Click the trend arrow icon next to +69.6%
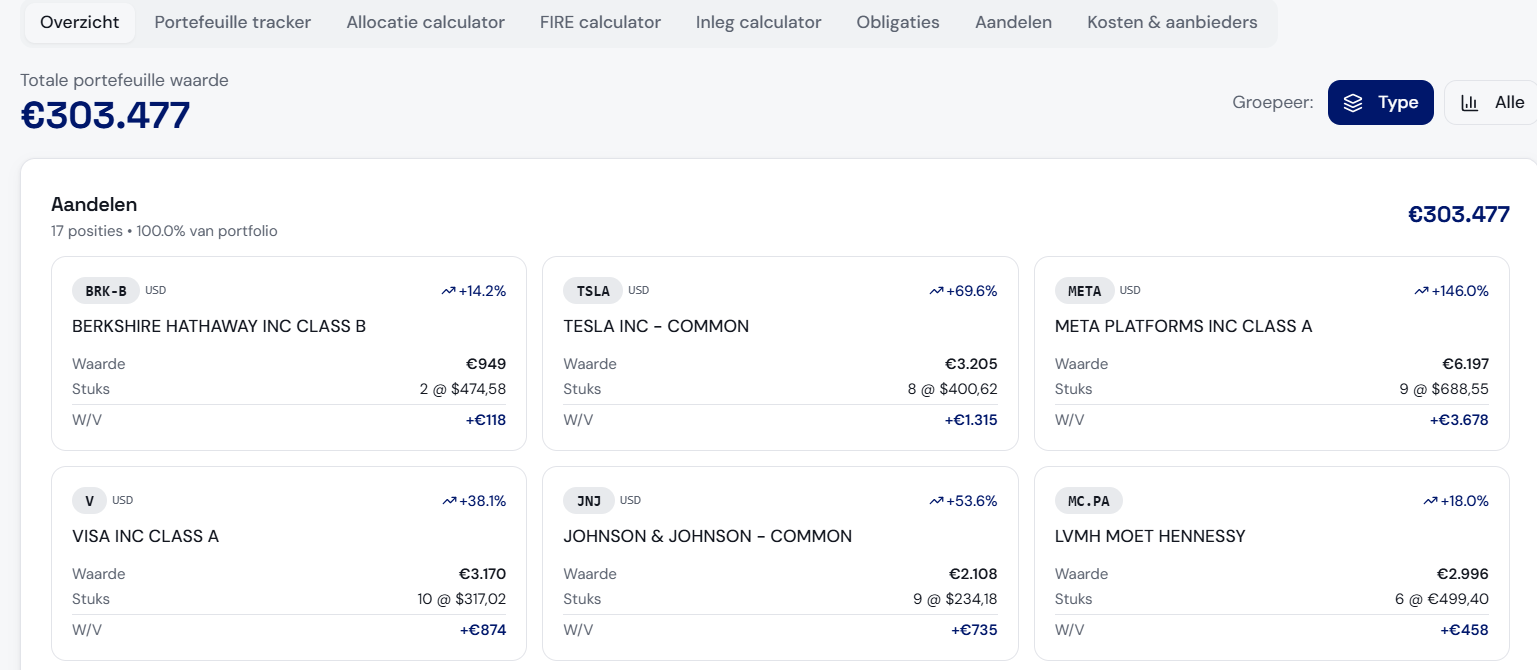The image size is (1537, 670). [x=936, y=291]
